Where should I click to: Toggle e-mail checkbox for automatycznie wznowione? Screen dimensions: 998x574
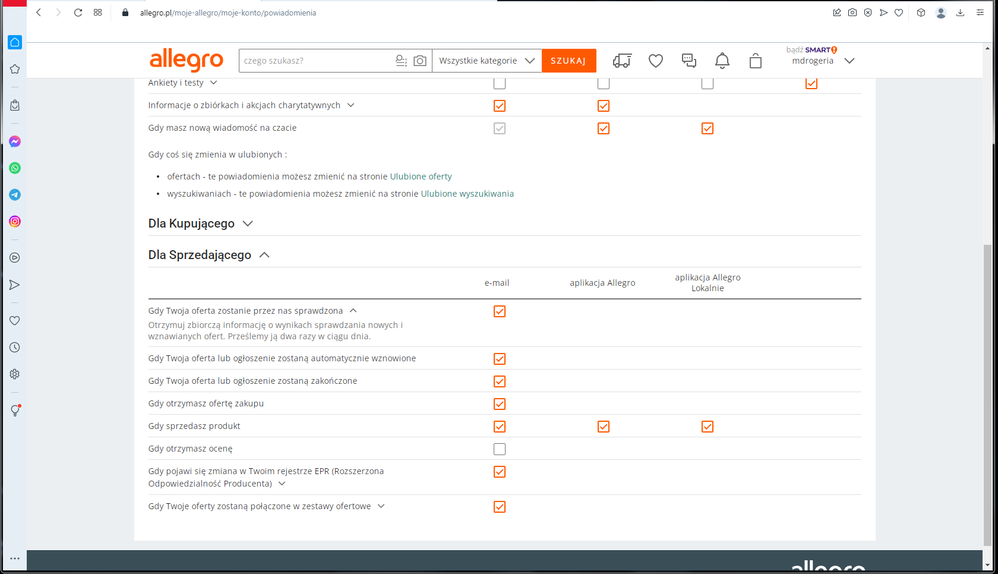[500, 359]
